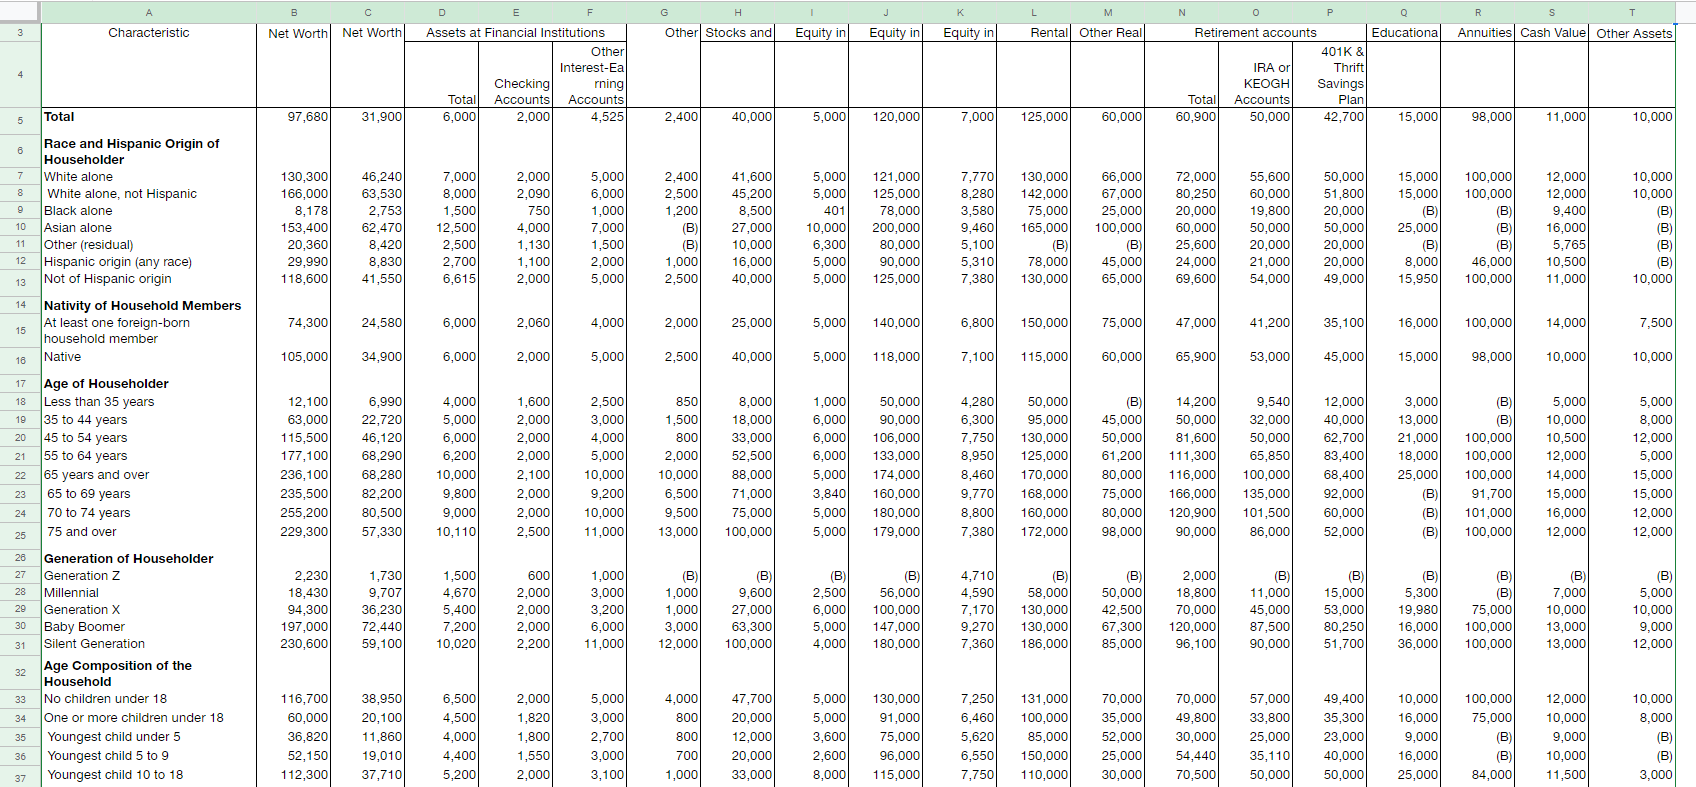Select the cell with value 91,700
This screenshot has width=1696, height=787.
(1478, 494)
